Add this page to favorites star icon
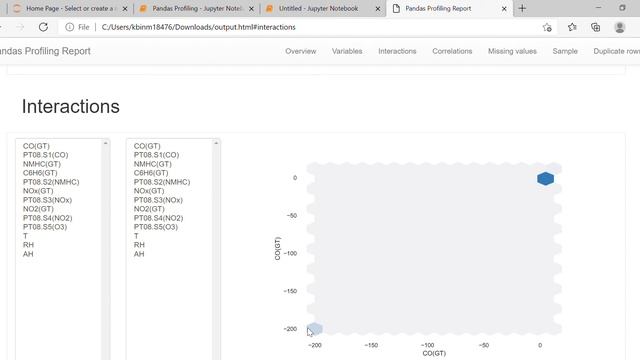Viewport: 640px width, 360px height. tap(547, 27)
